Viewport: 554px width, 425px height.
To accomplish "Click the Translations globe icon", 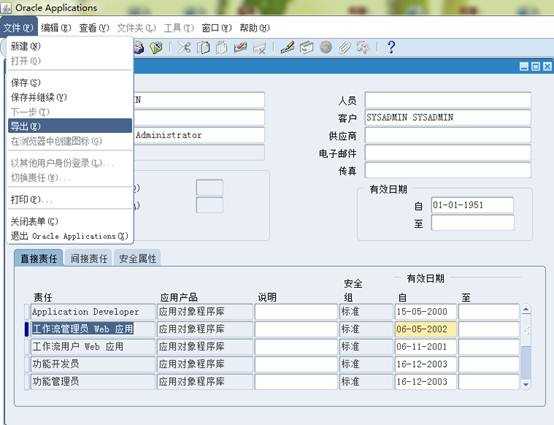I will pyautogui.click(x=326, y=47).
